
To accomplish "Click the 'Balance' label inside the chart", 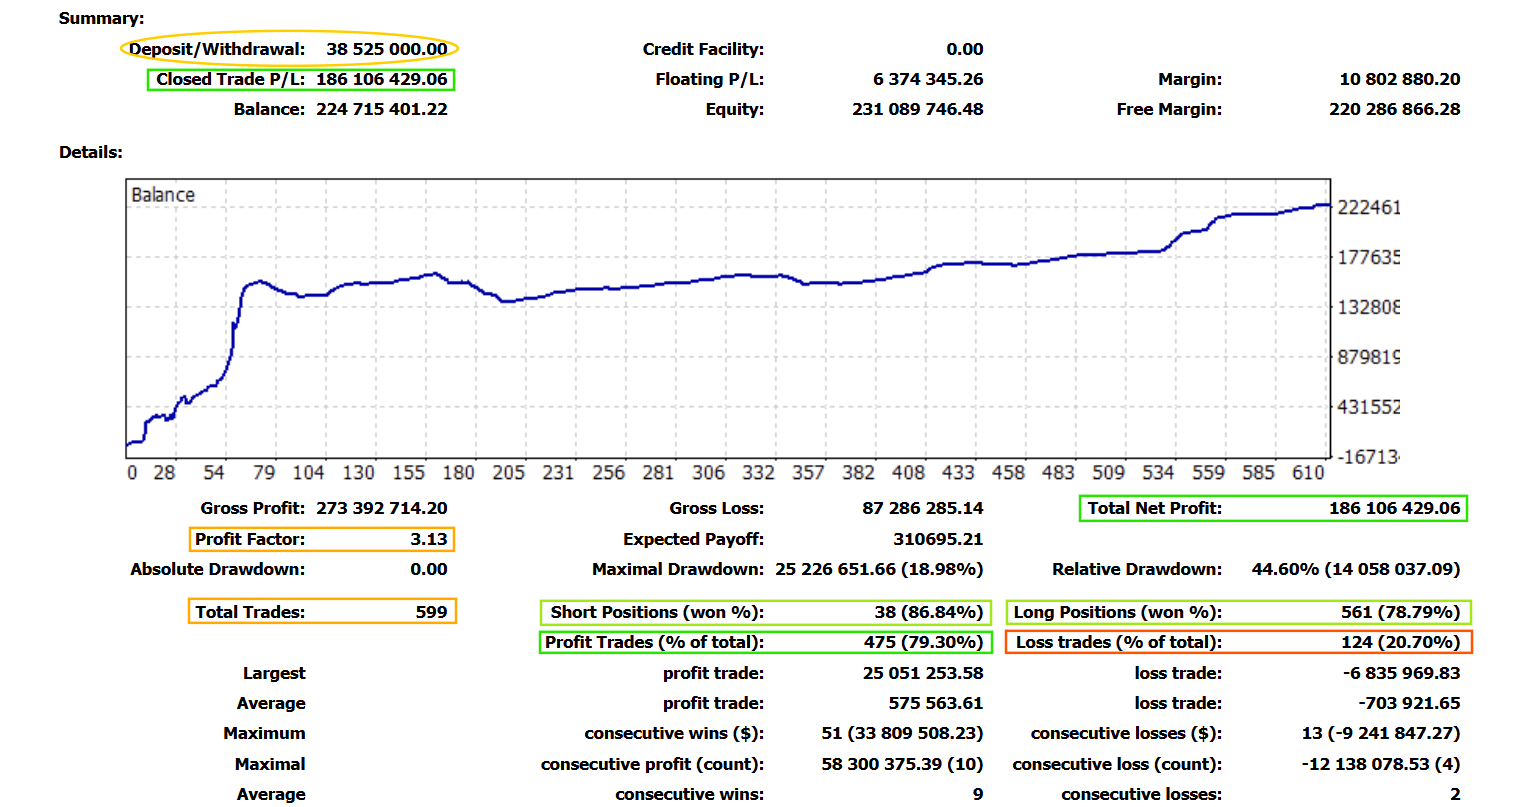I will pyautogui.click(x=163, y=195).
